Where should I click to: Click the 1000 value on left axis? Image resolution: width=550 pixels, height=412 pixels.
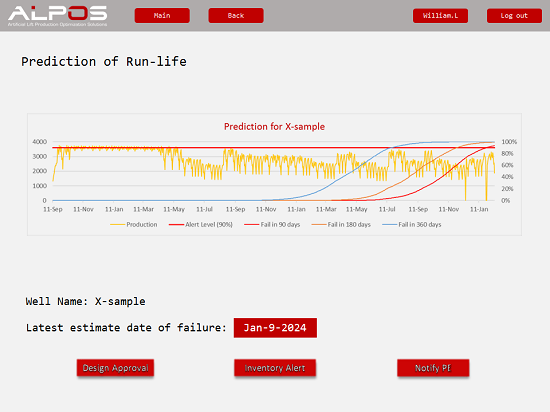click(40, 186)
